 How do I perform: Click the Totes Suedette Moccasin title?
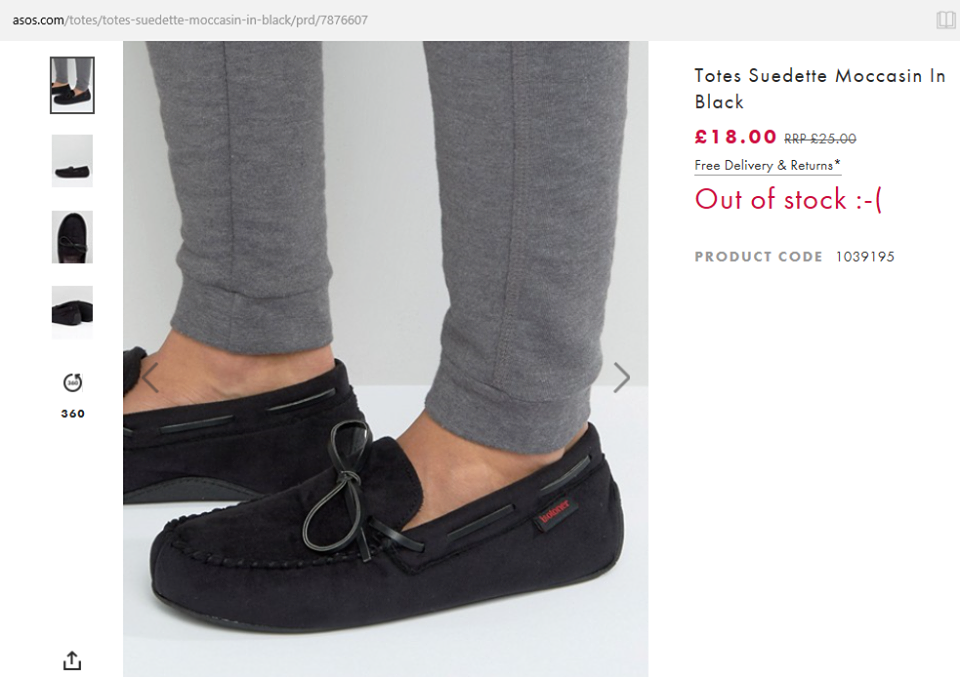coord(819,88)
